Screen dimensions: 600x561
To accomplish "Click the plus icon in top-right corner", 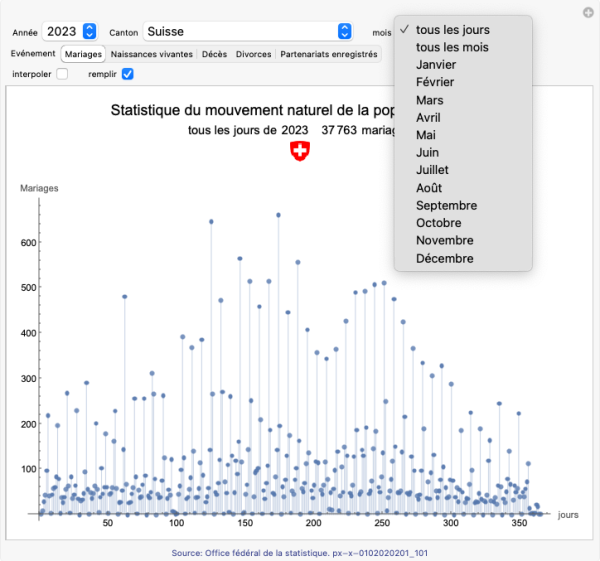I will [588, 12].
